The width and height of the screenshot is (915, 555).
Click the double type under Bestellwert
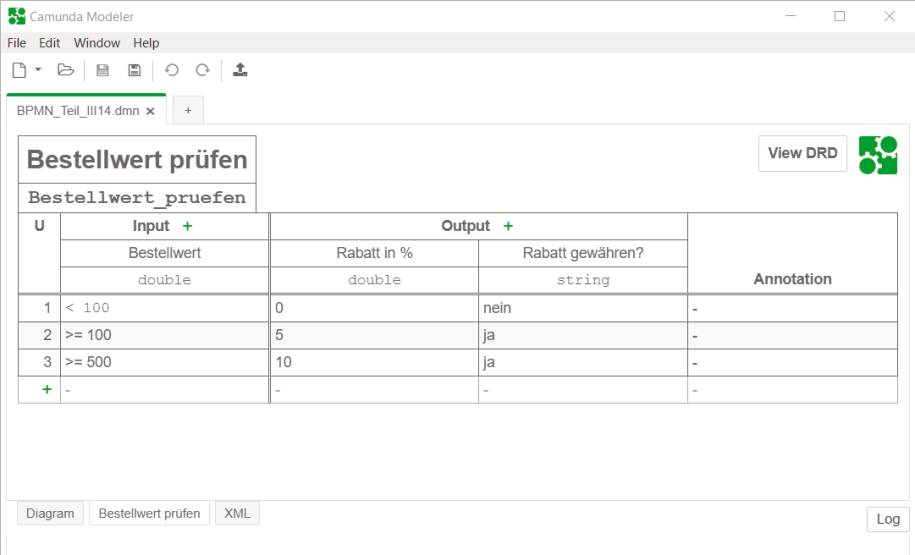(x=165, y=280)
